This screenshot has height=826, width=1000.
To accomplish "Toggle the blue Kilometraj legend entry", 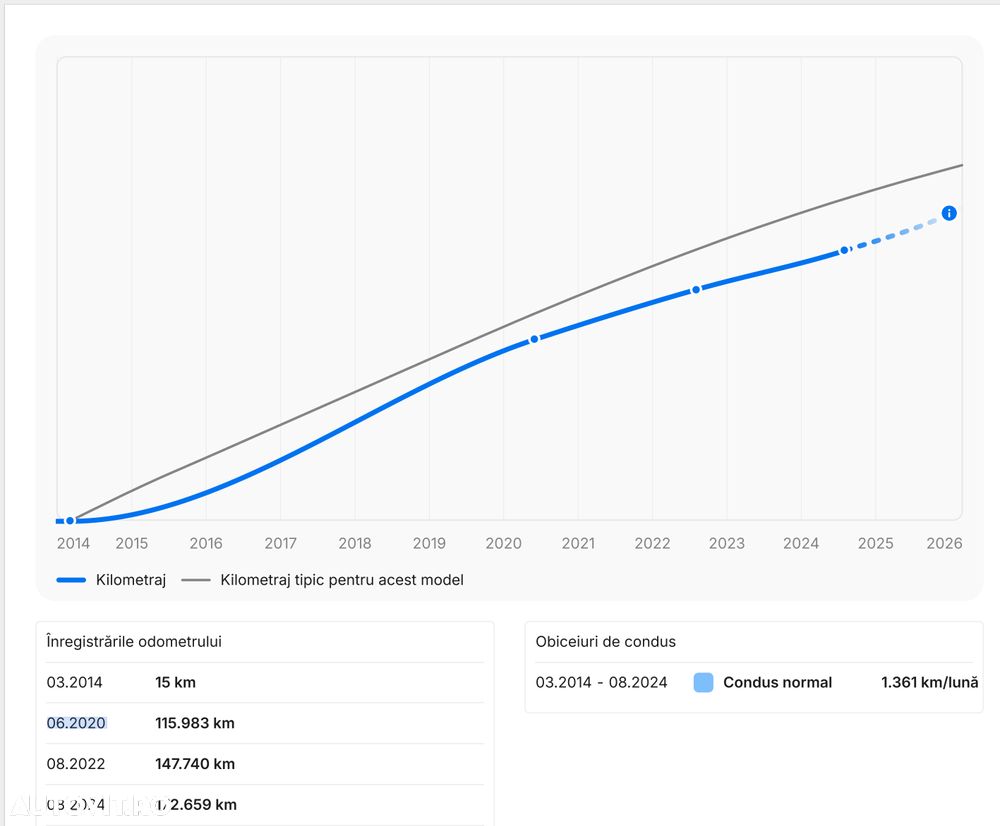I will point(111,580).
